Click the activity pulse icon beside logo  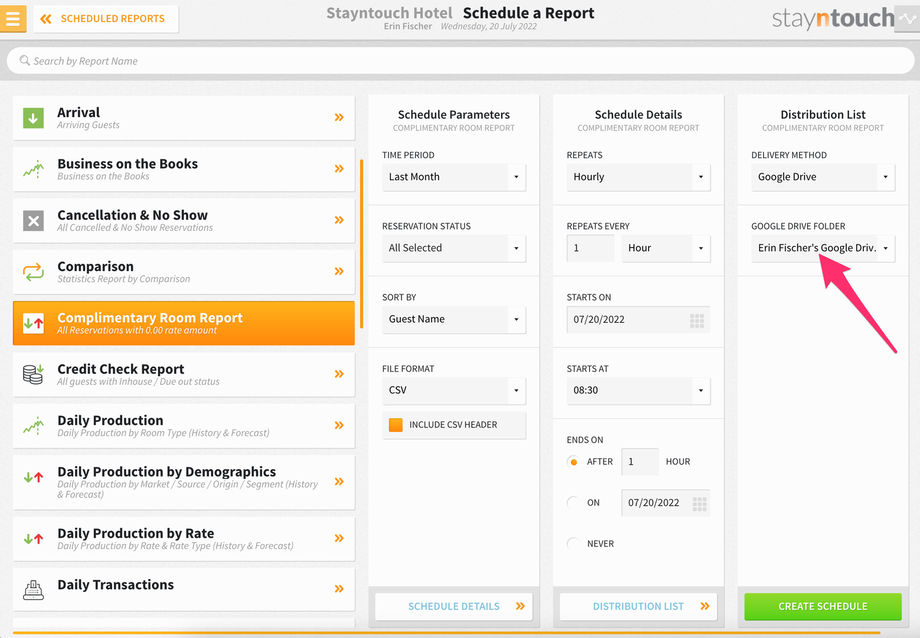(907, 19)
